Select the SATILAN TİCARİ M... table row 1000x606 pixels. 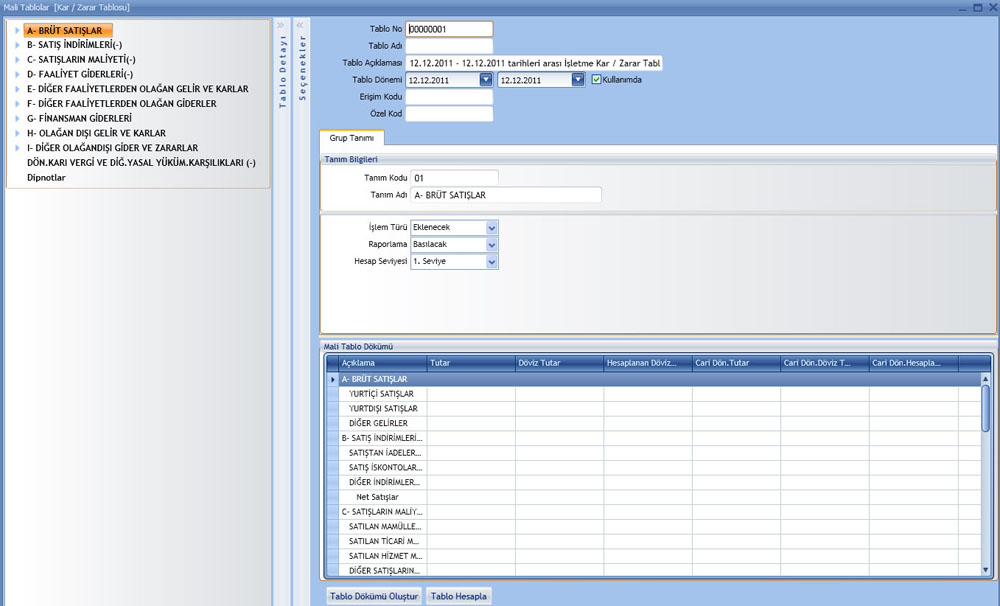[x=654, y=541]
